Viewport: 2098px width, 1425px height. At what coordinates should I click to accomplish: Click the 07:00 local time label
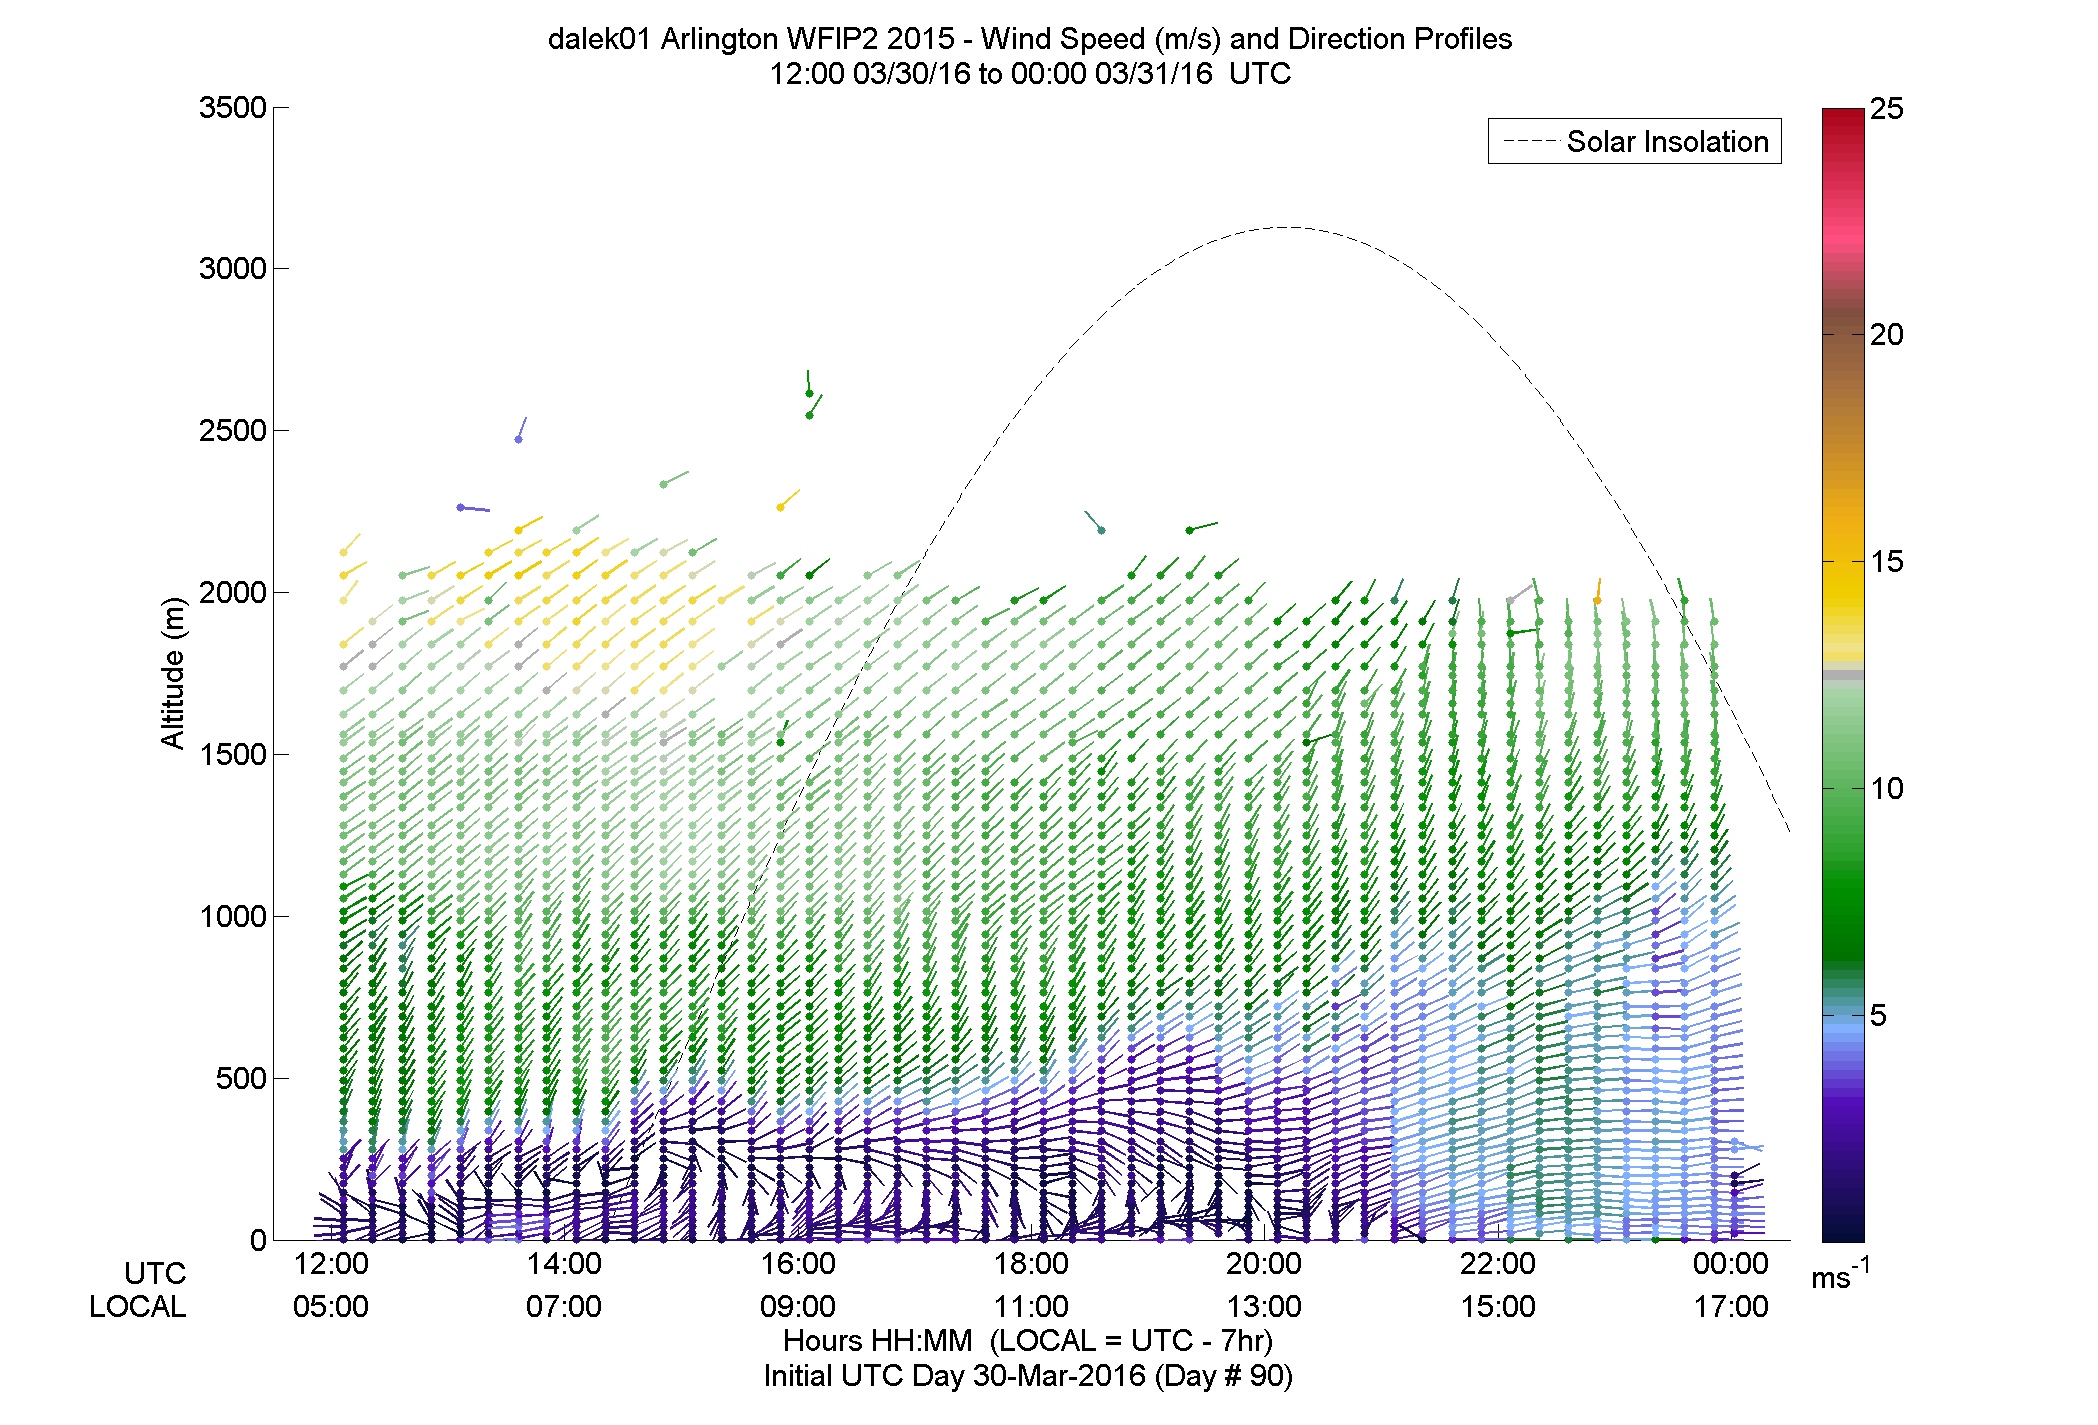(x=564, y=1307)
